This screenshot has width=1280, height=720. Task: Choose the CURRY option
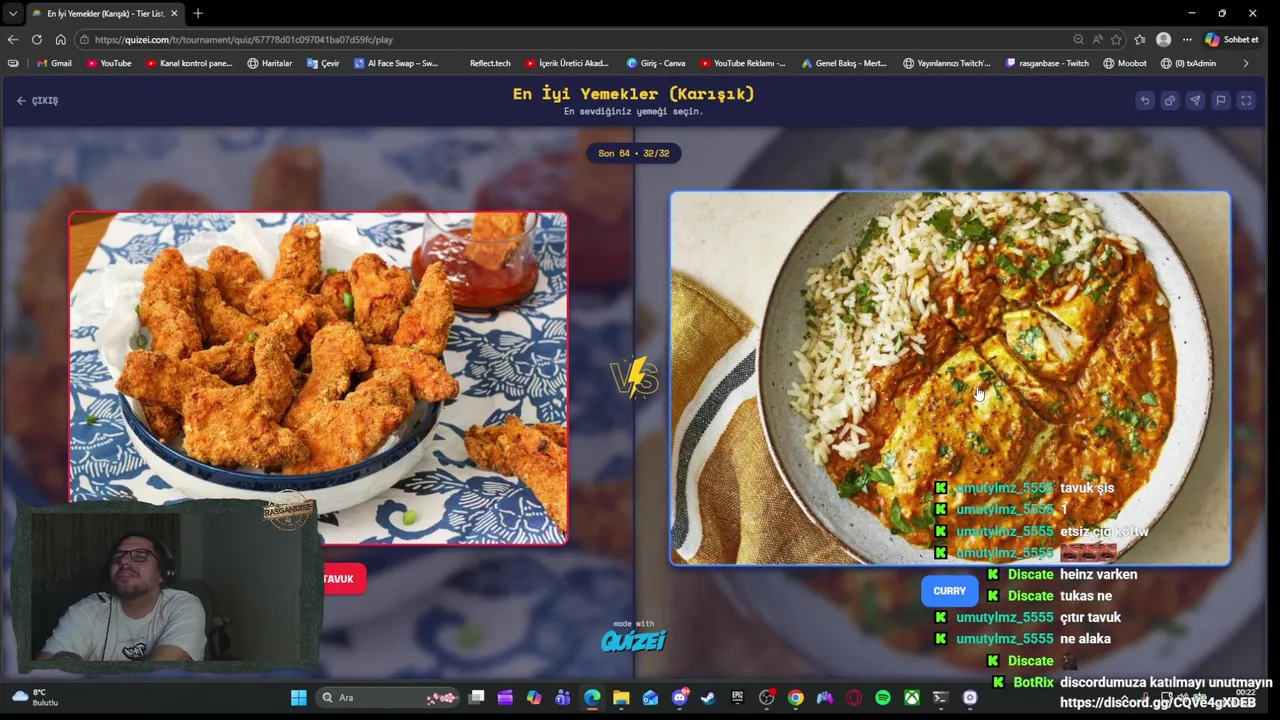pos(949,591)
